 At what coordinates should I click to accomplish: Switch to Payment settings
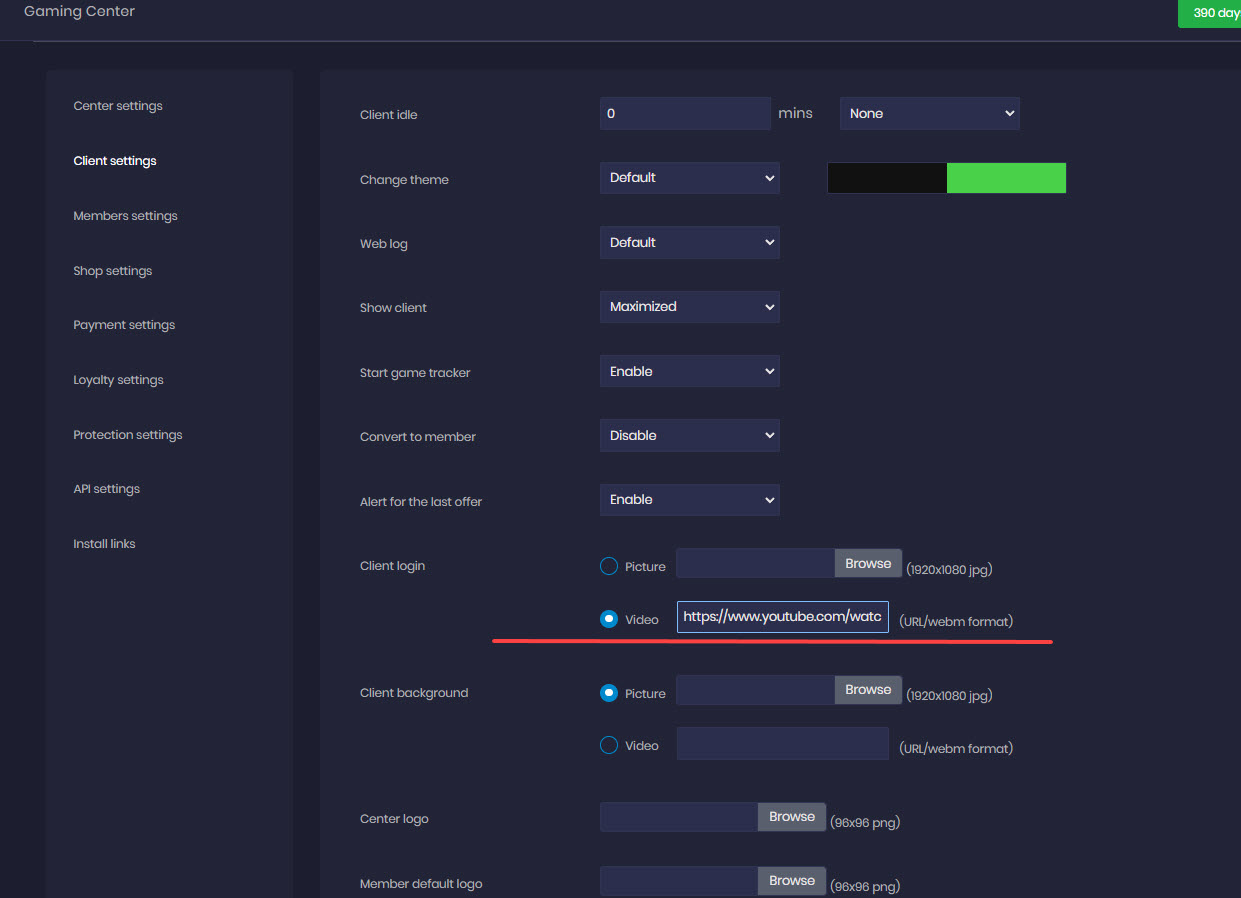point(124,325)
